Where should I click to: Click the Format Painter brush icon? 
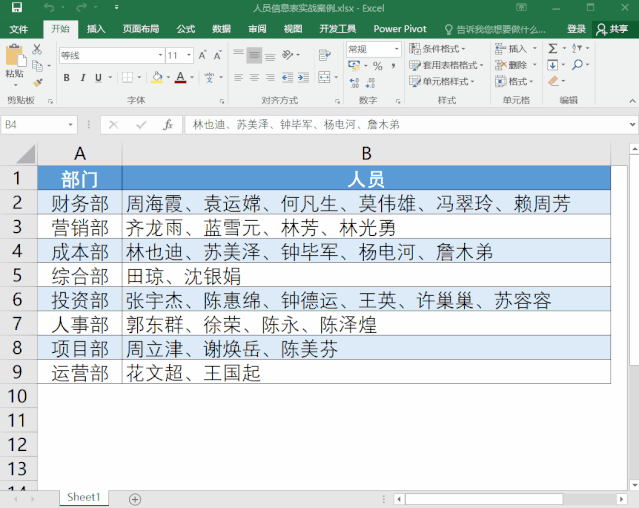coord(38,83)
